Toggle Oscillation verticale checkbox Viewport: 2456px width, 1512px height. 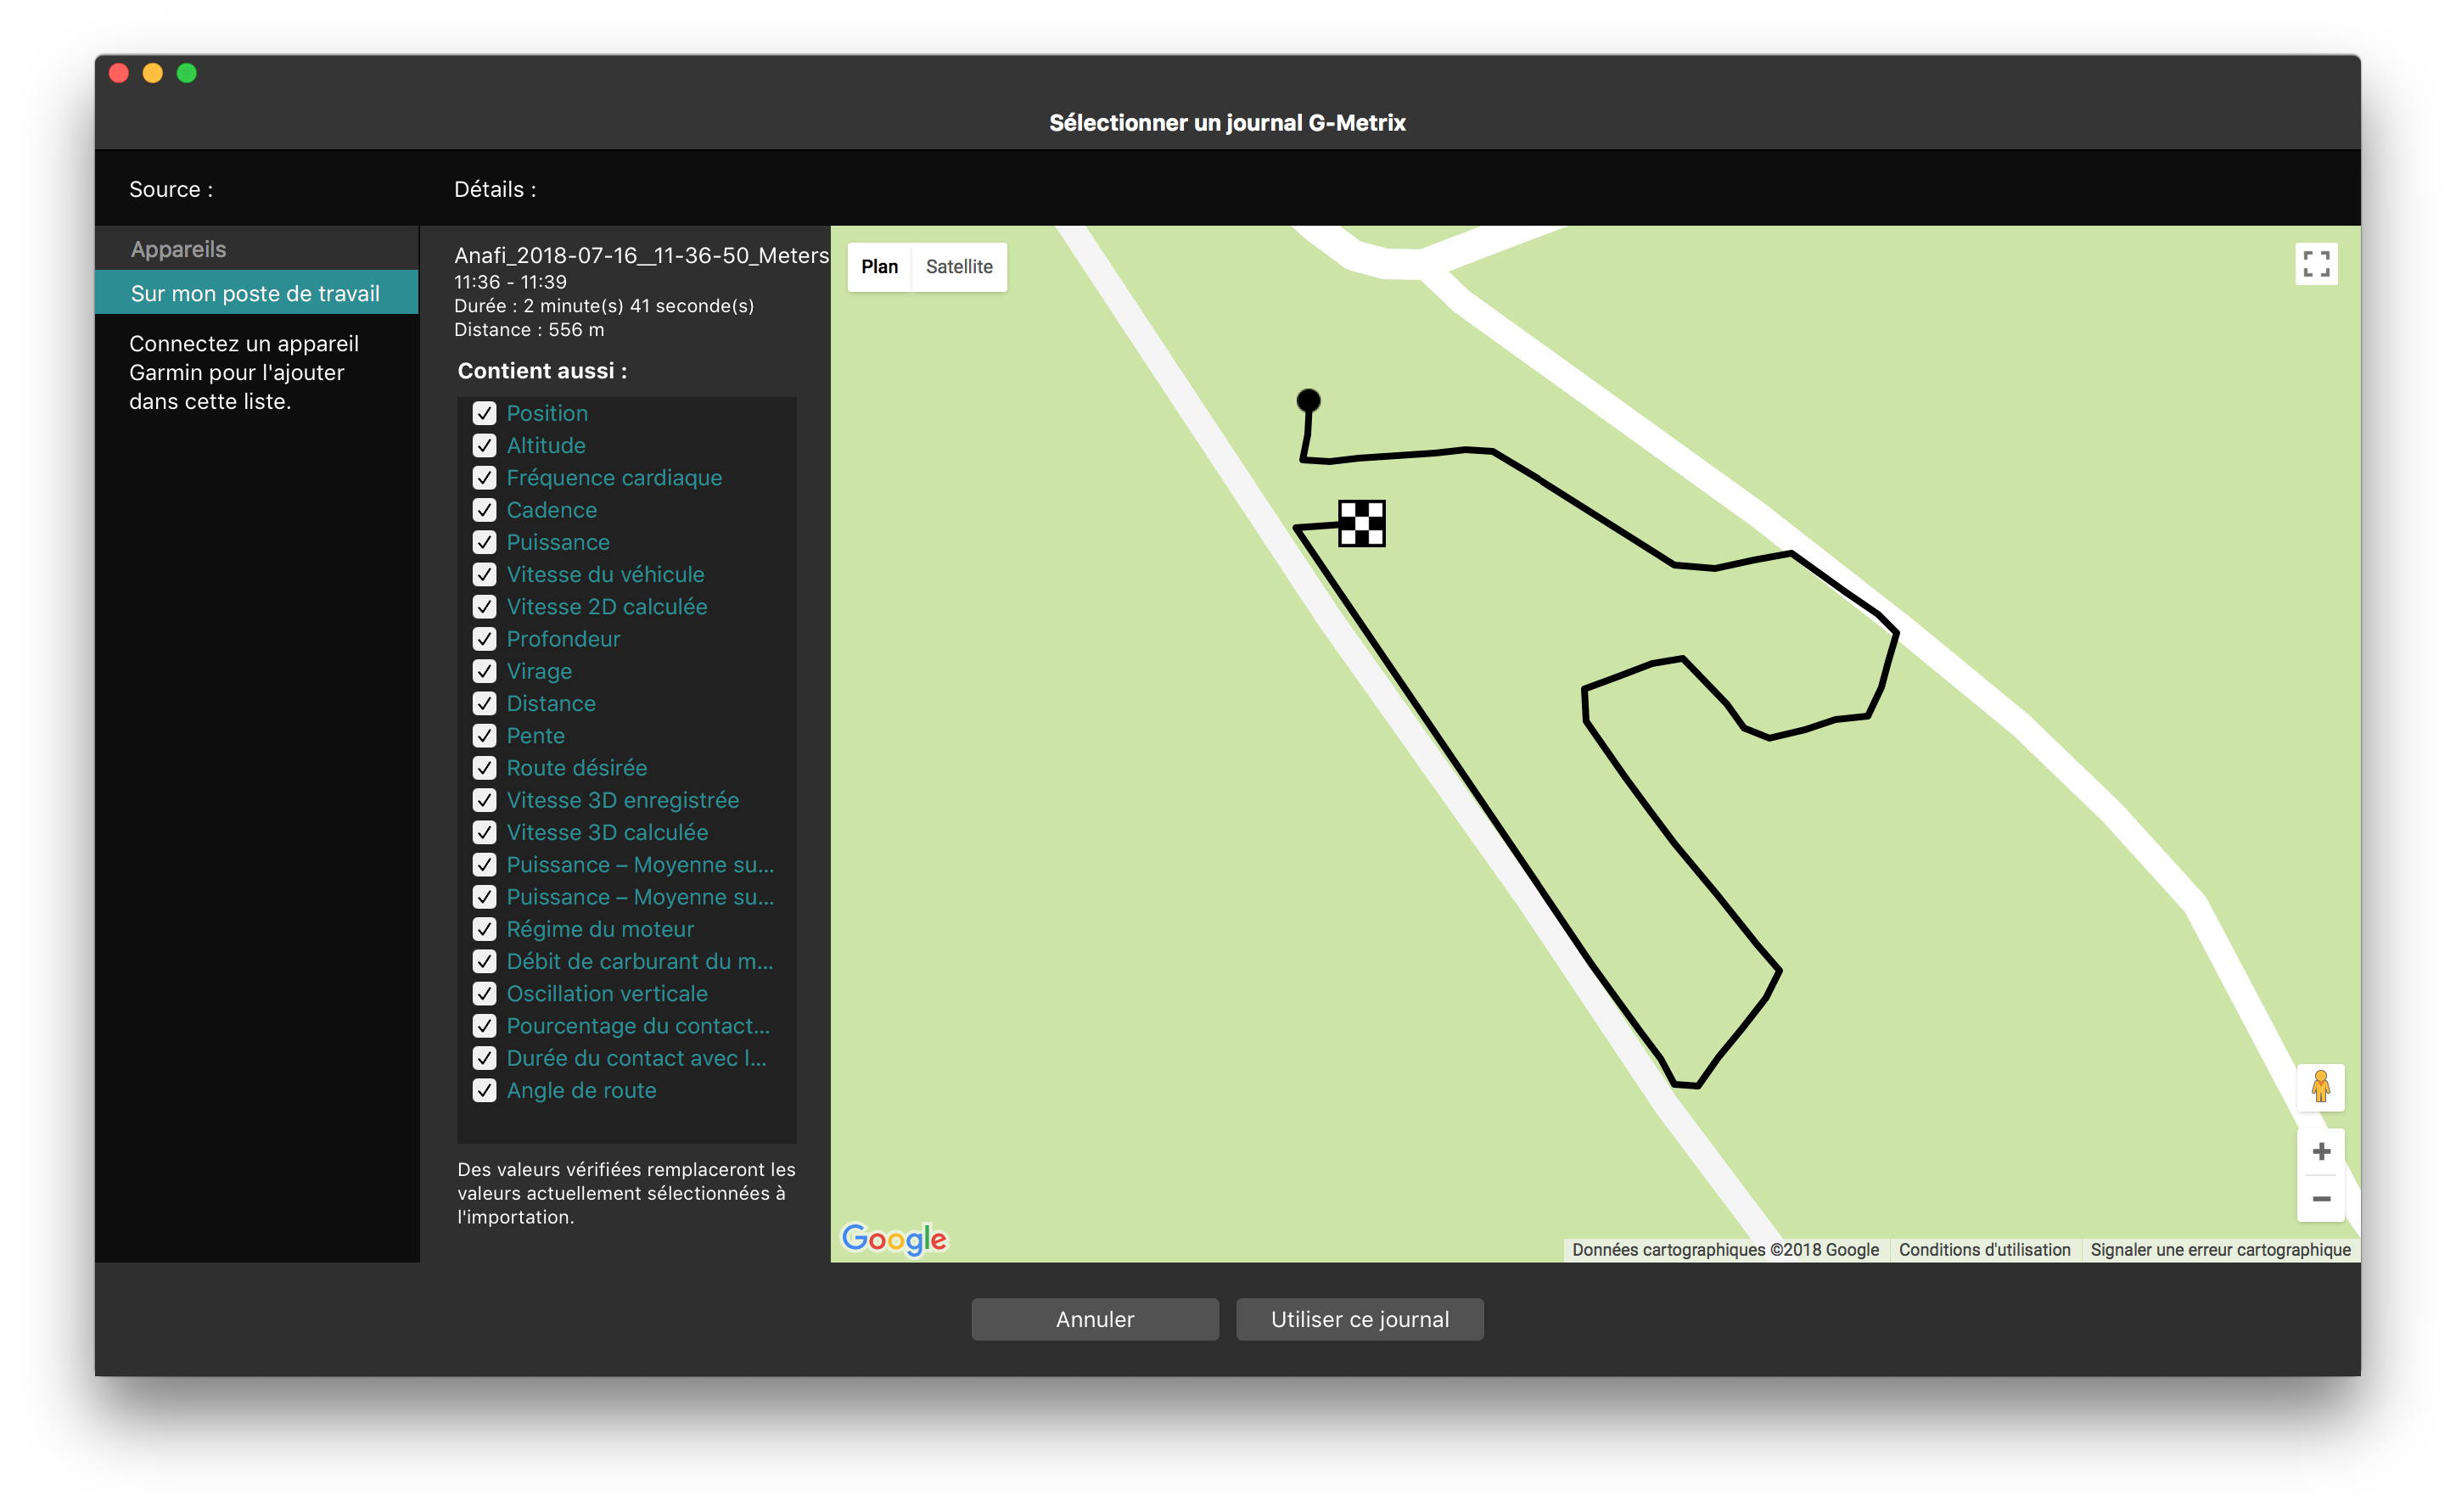[x=484, y=994]
